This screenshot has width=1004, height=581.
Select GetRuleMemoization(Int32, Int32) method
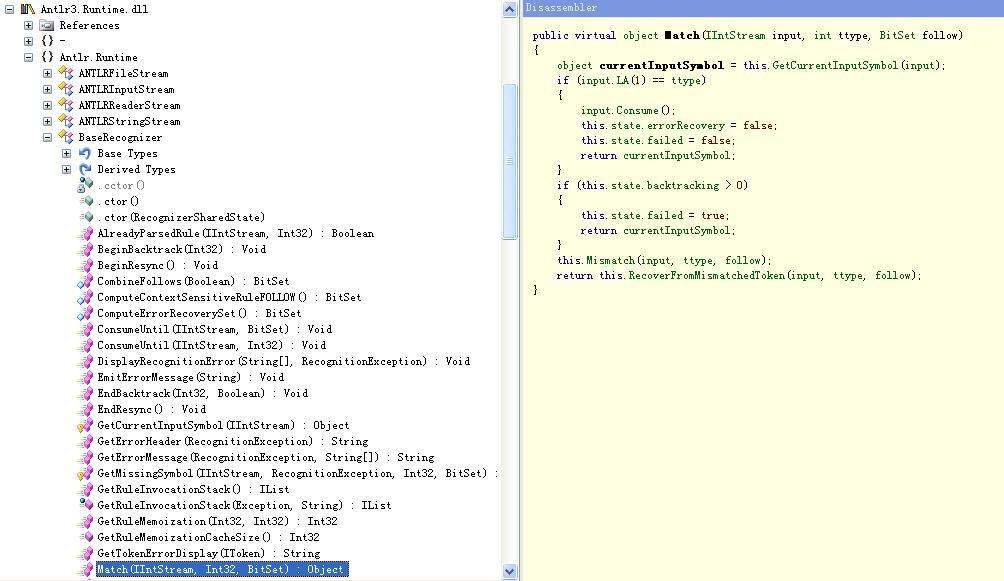[217, 521]
